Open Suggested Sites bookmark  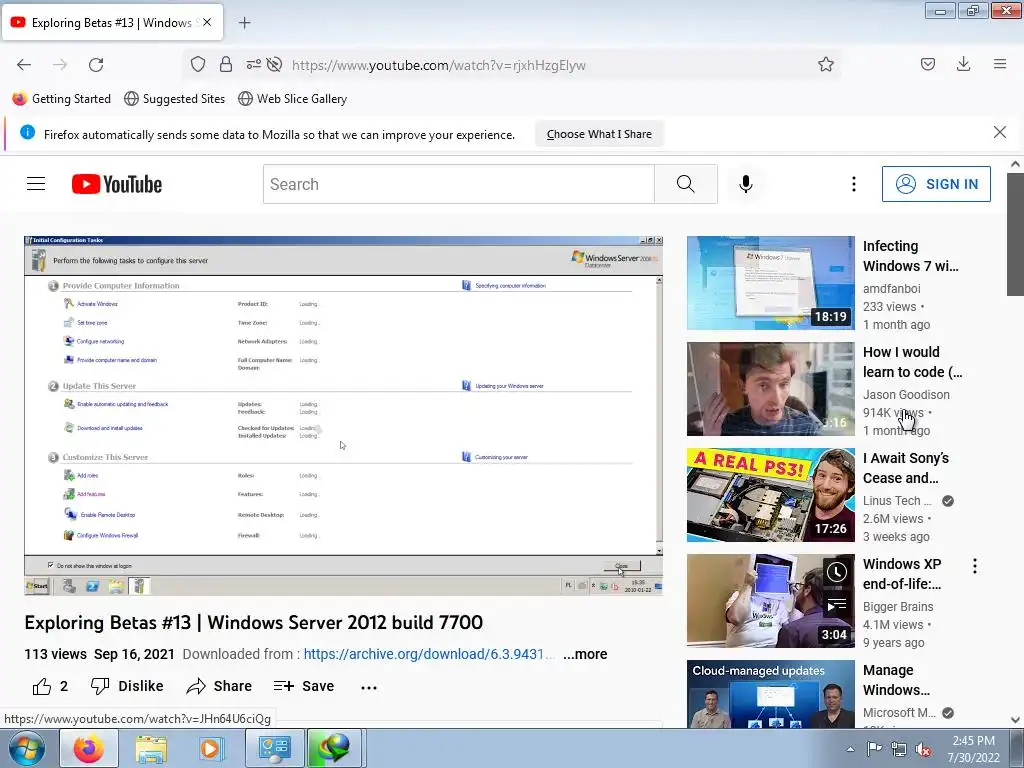point(175,99)
